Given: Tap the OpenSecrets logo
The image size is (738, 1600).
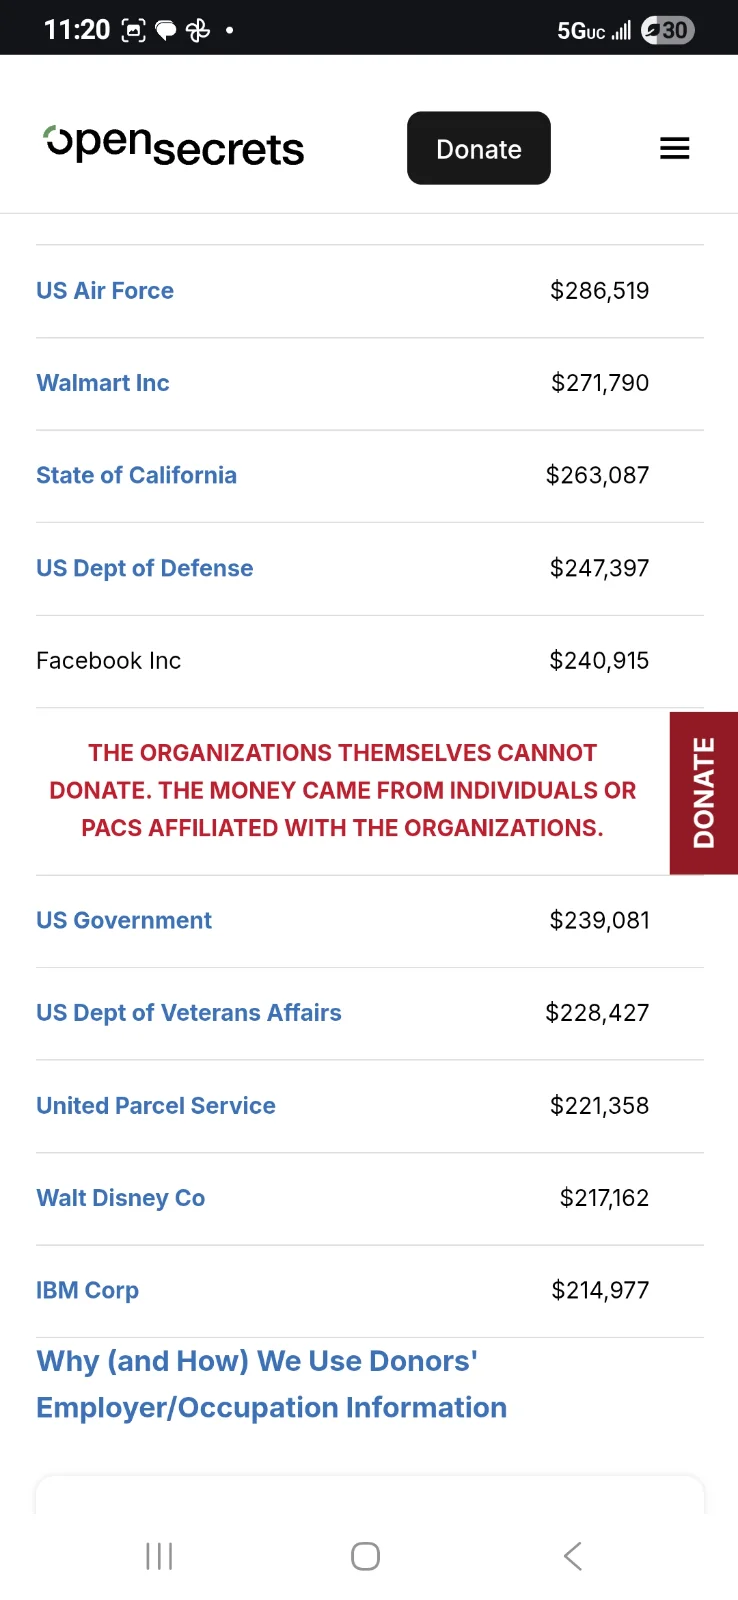Looking at the screenshot, I should tap(174, 146).
